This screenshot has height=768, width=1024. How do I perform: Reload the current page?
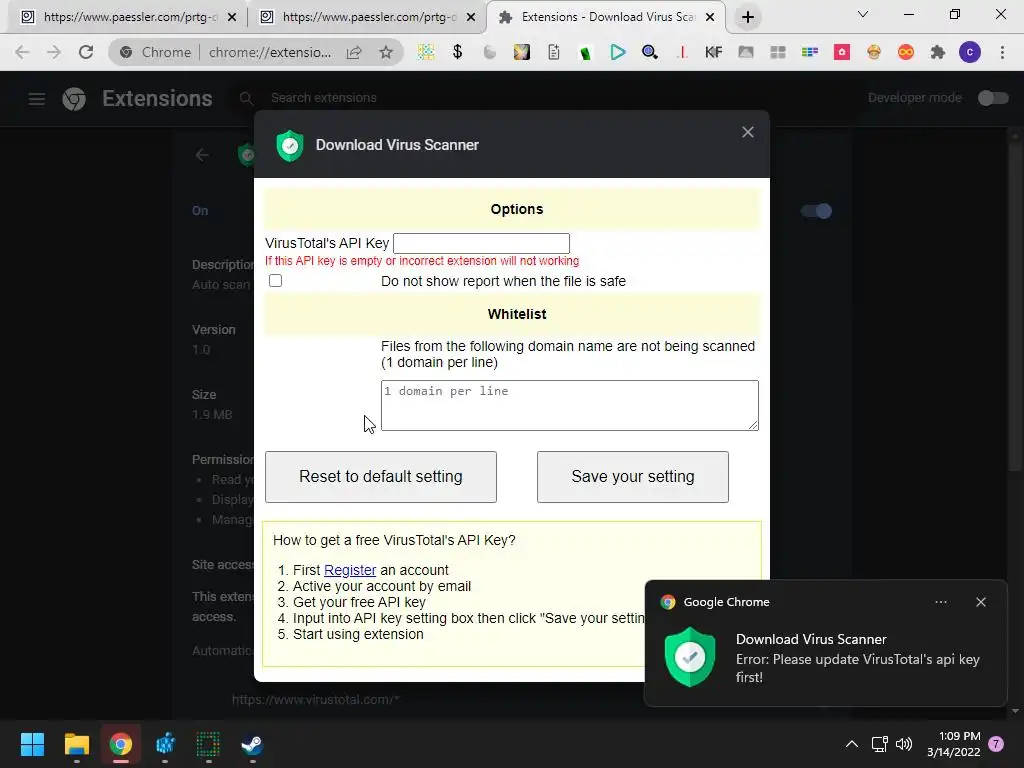tap(86, 52)
